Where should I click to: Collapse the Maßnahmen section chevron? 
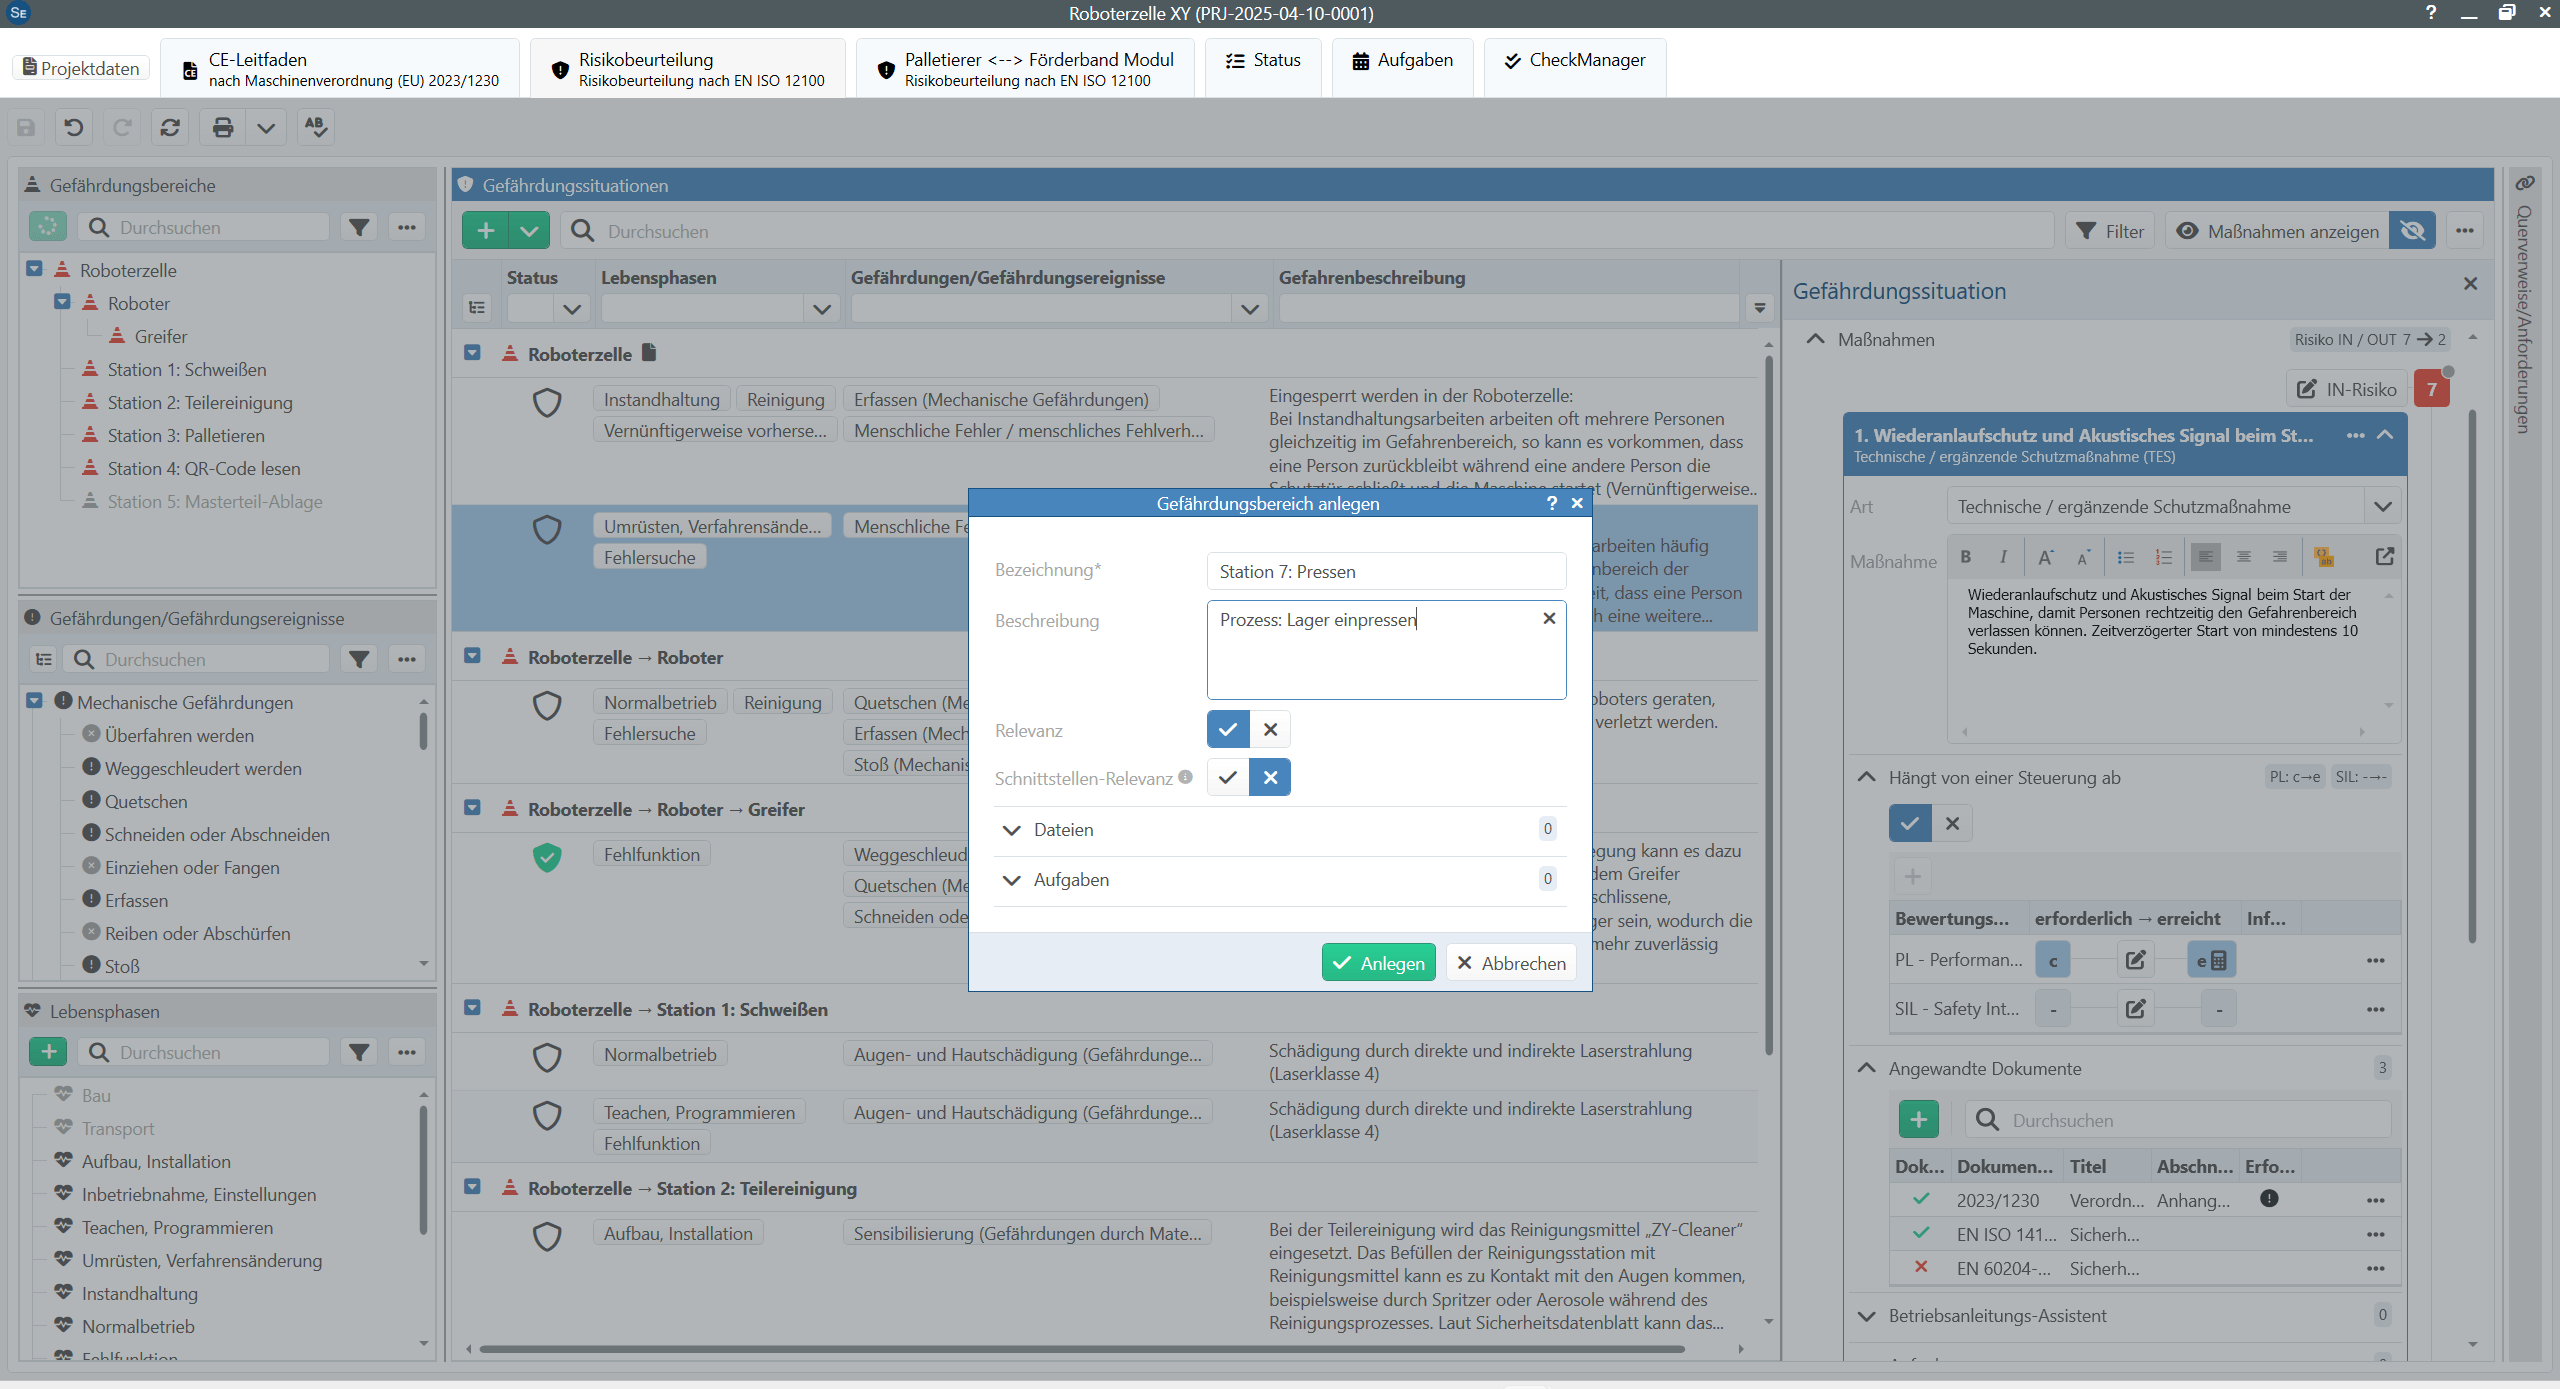pyautogui.click(x=1815, y=339)
